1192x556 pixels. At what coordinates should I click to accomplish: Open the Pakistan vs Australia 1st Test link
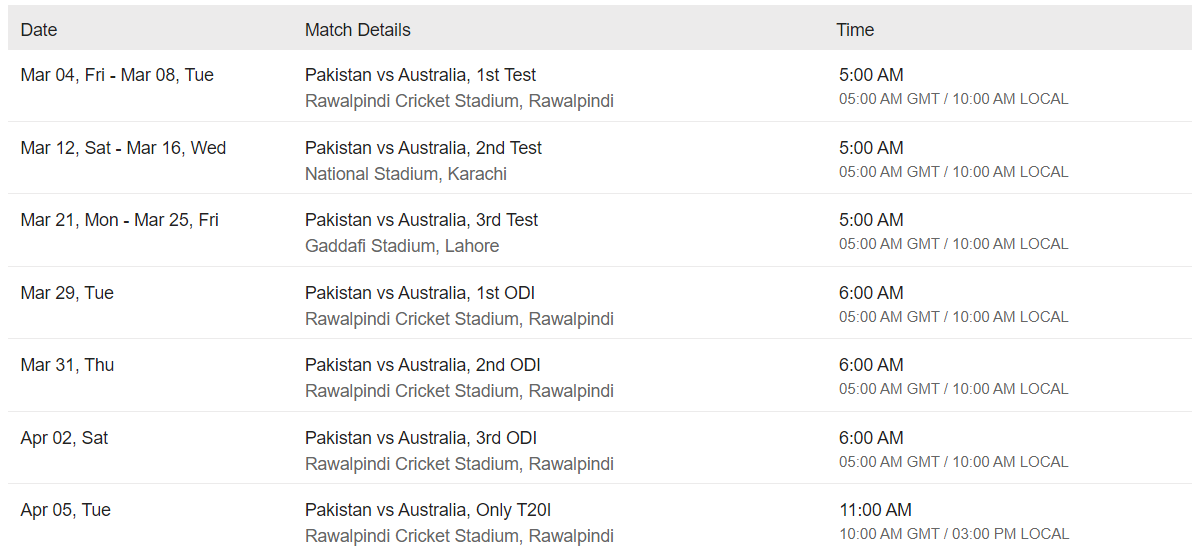[420, 75]
